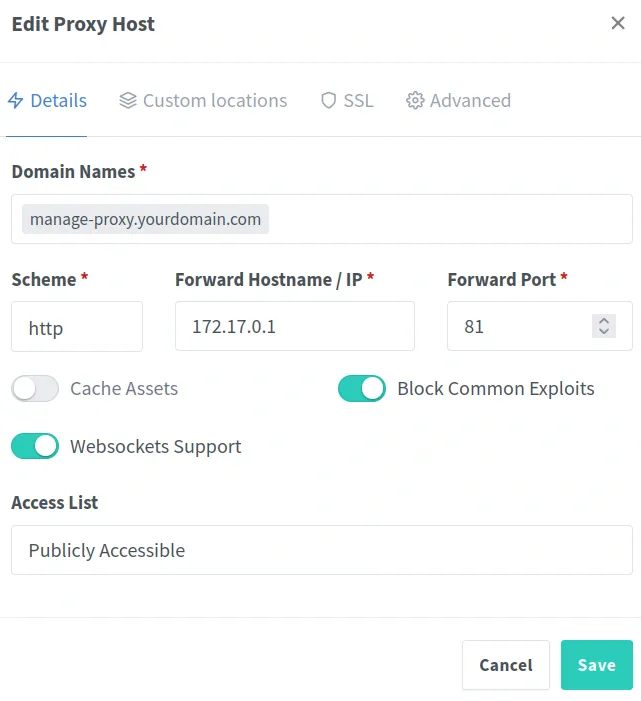Turn off the Websockets Support toggle

tap(35, 446)
